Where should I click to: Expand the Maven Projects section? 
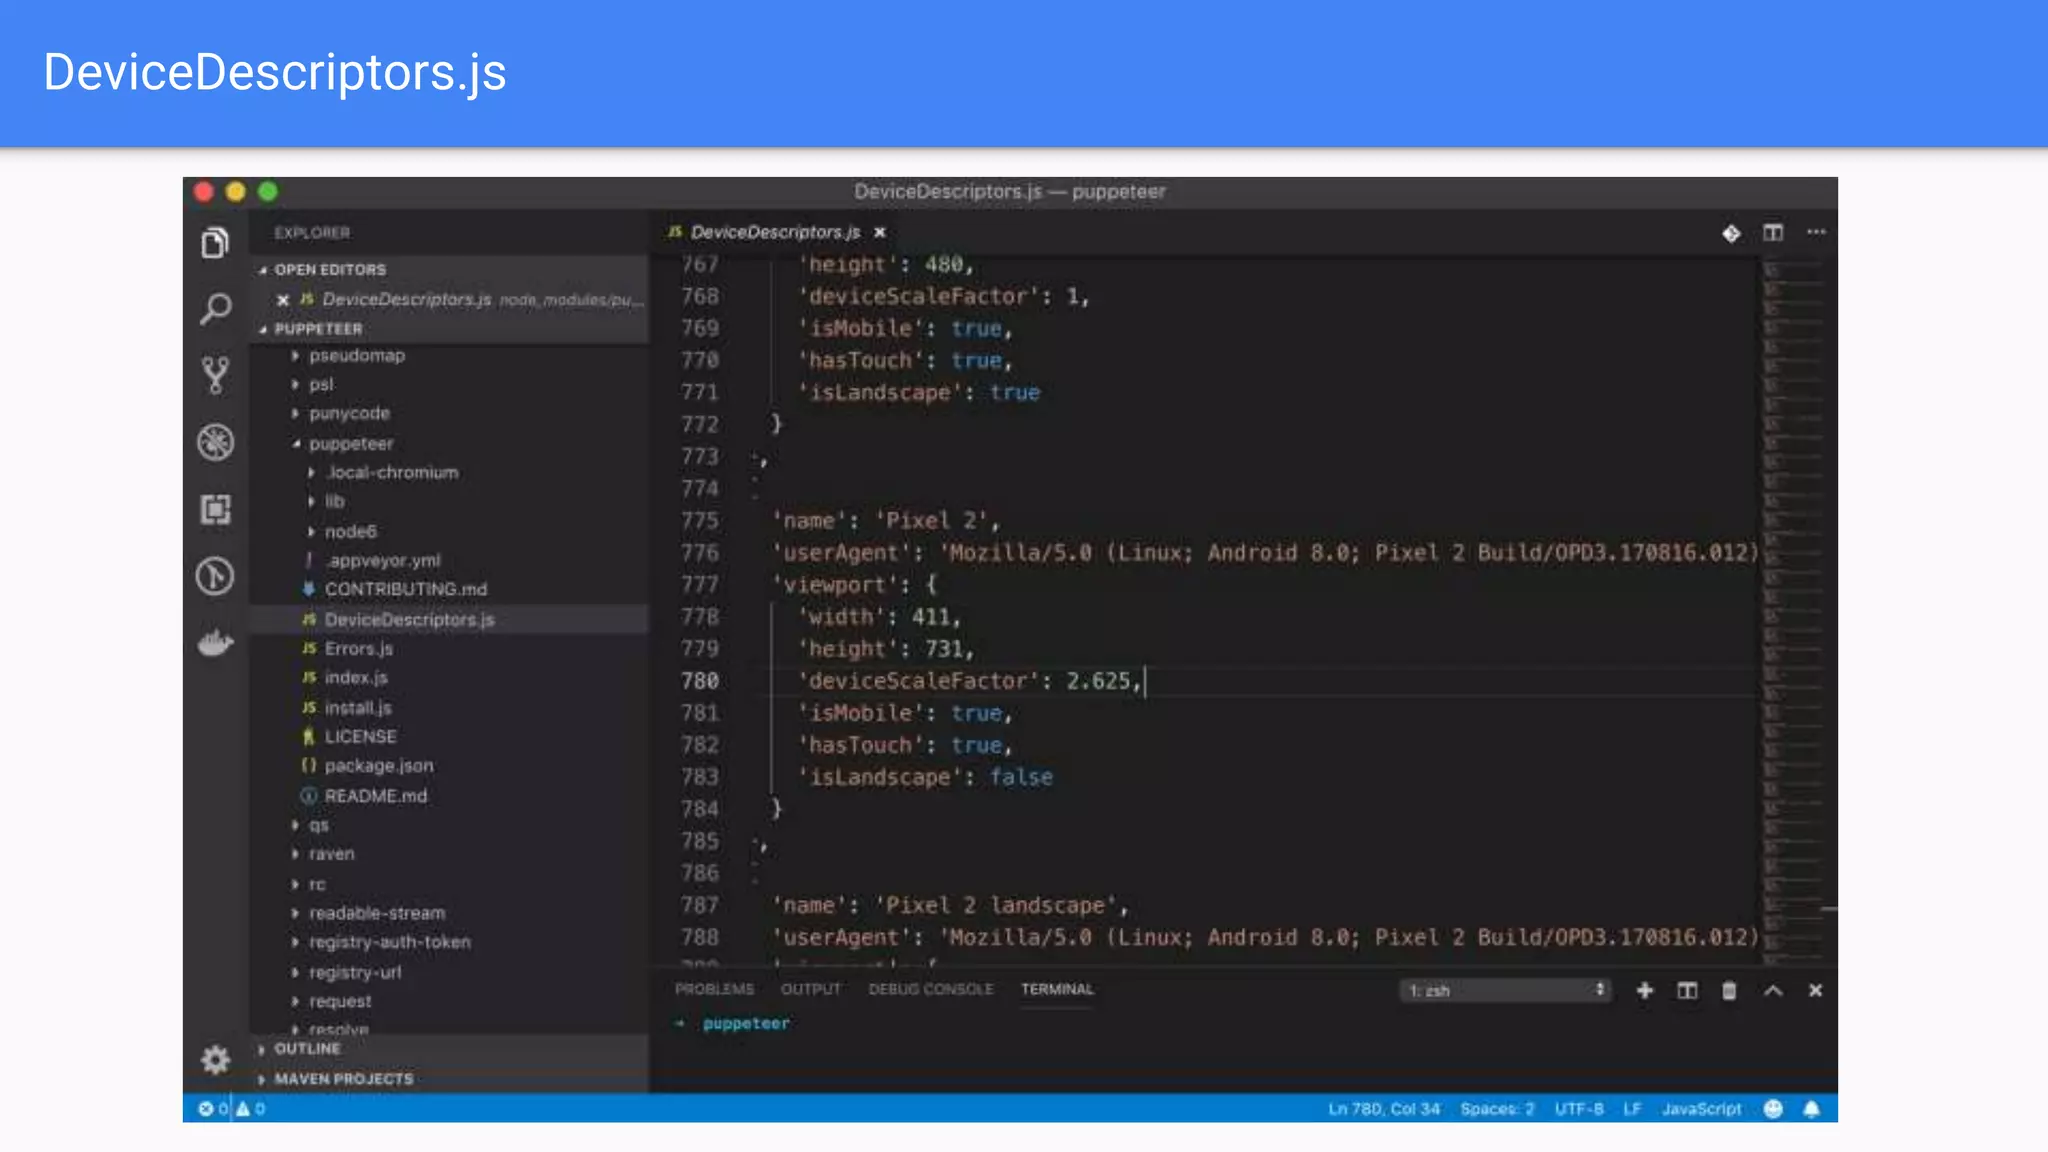(x=343, y=1079)
